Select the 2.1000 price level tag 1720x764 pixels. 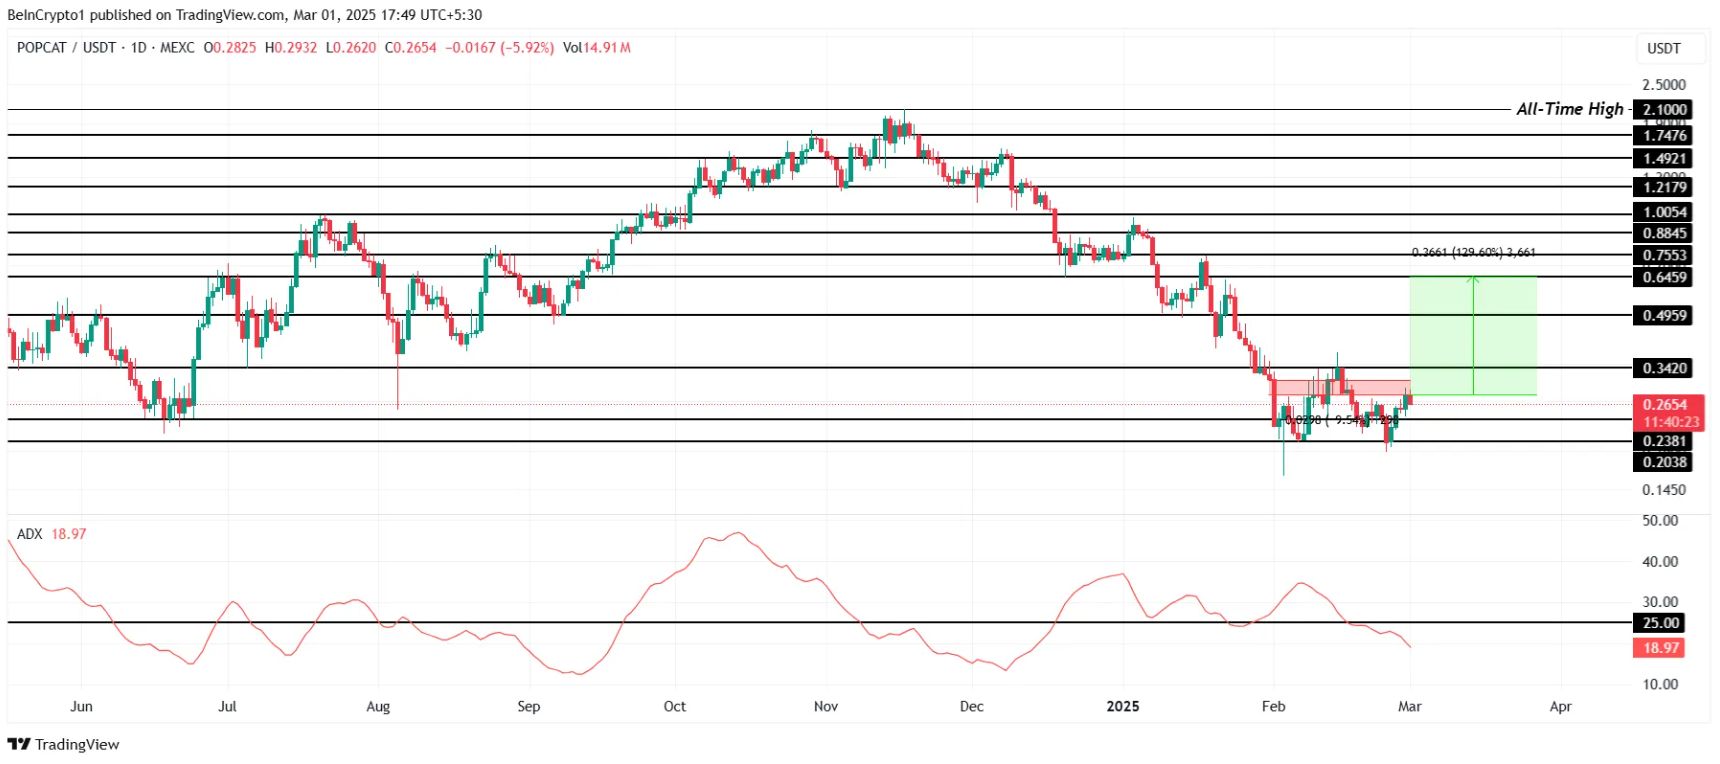1665,110
